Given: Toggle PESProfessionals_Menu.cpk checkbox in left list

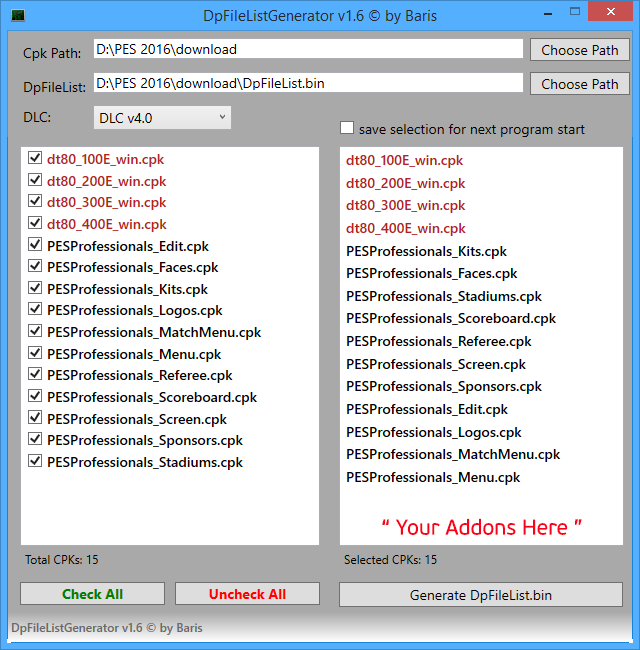Looking at the screenshot, I should point(35,352).
